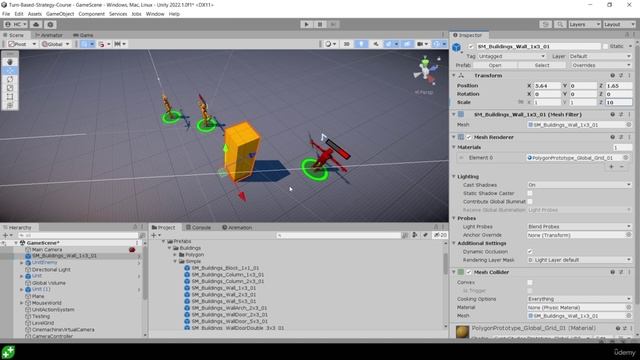Open the gizmos dropdown in scene view

coord(439,44)
